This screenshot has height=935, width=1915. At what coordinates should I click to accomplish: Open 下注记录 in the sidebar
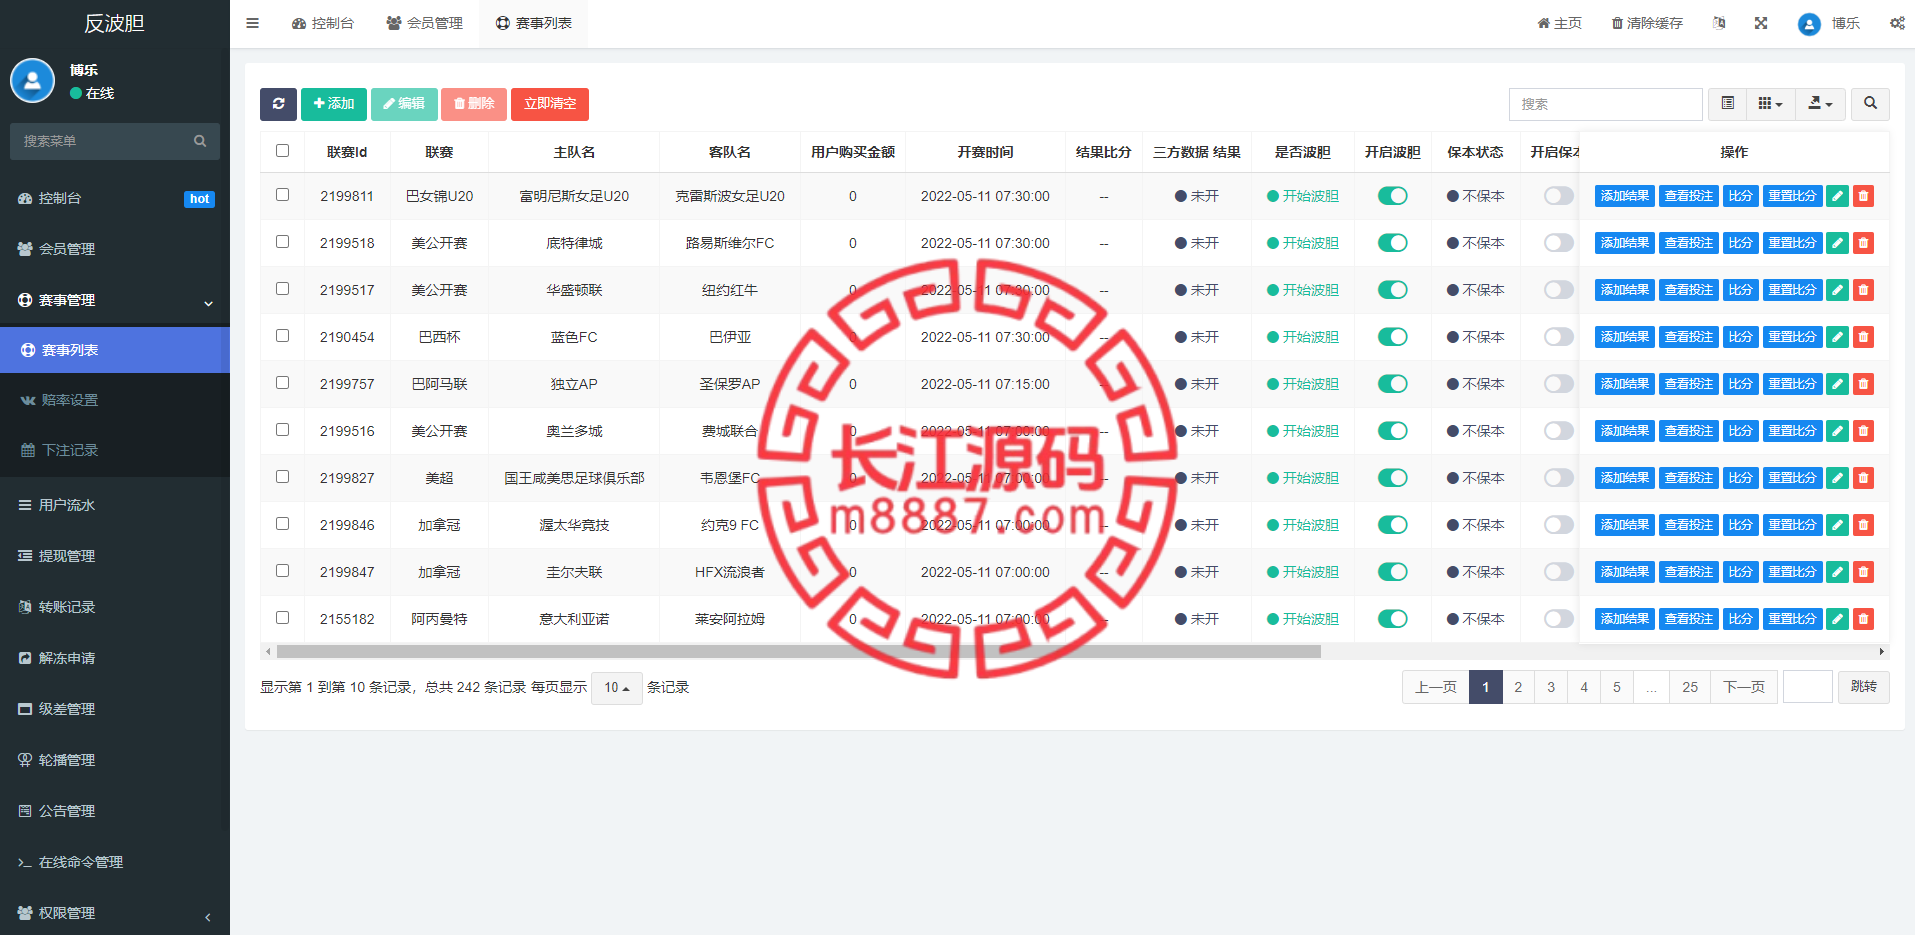tap(115, 450)
